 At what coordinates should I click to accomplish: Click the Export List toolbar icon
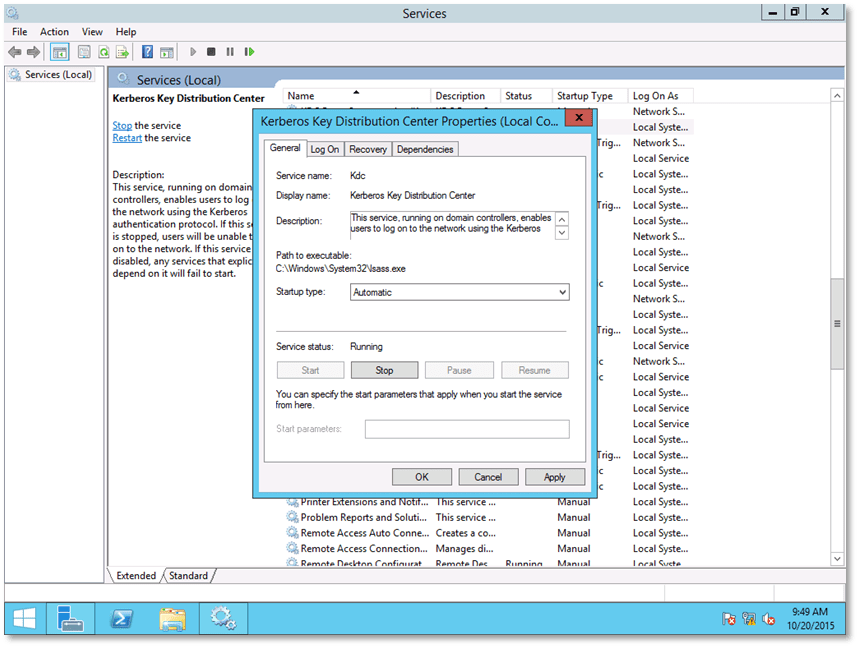(122, 52)
